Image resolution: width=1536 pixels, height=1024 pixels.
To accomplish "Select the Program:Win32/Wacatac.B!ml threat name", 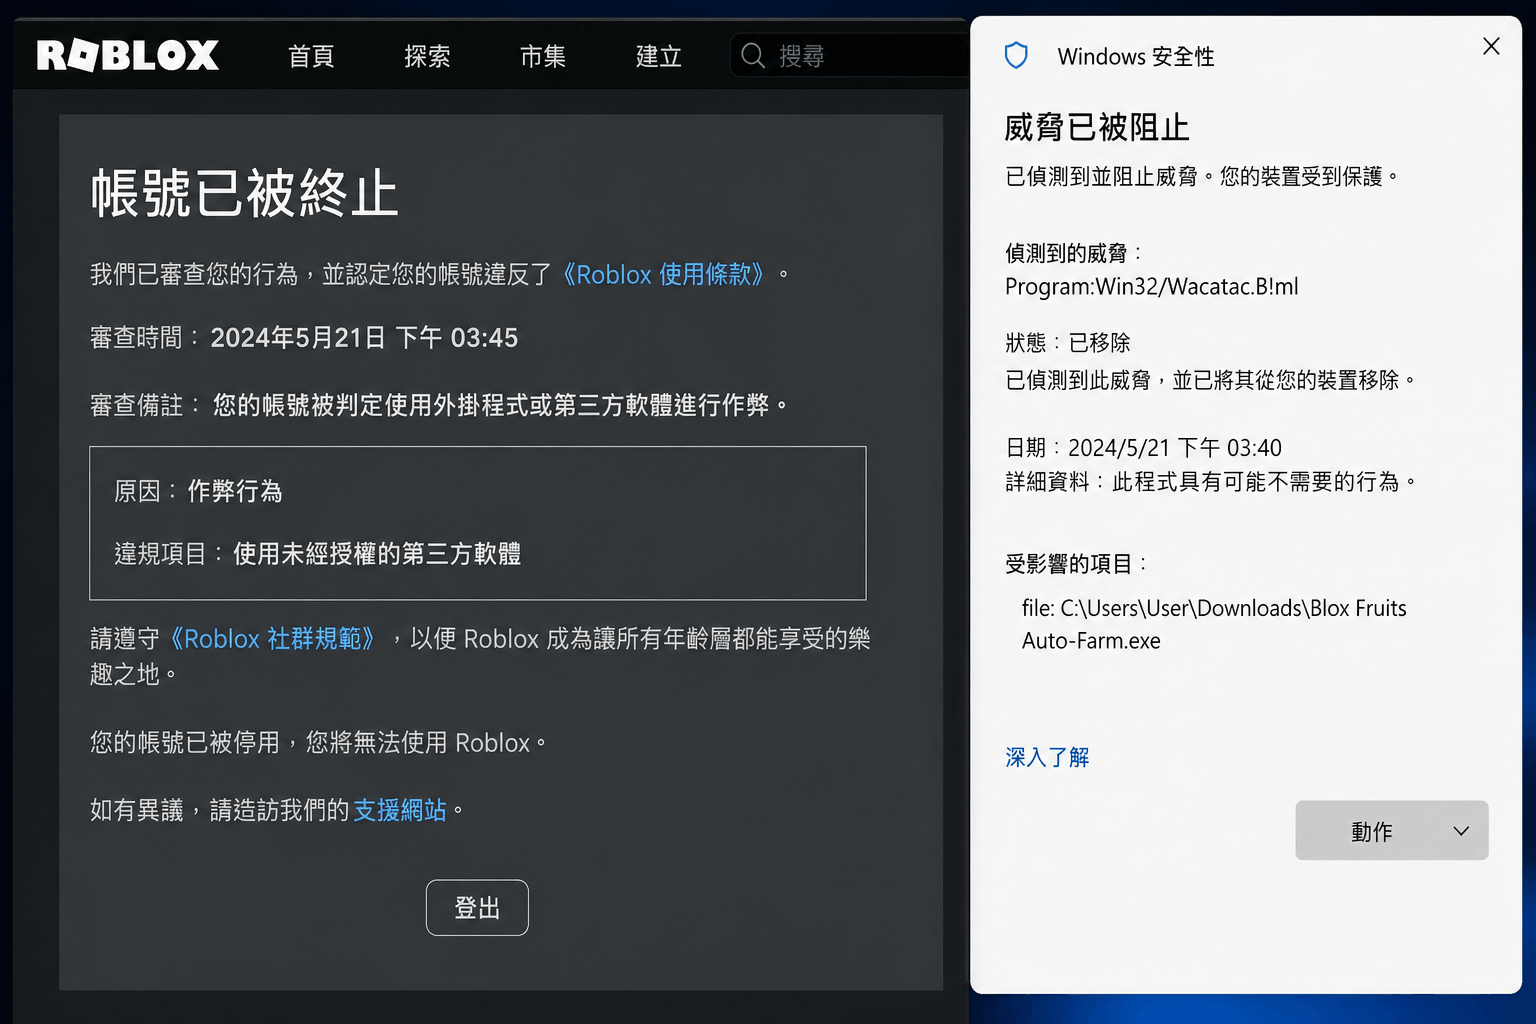I will pyautogui.click(x=1152, y=287).
